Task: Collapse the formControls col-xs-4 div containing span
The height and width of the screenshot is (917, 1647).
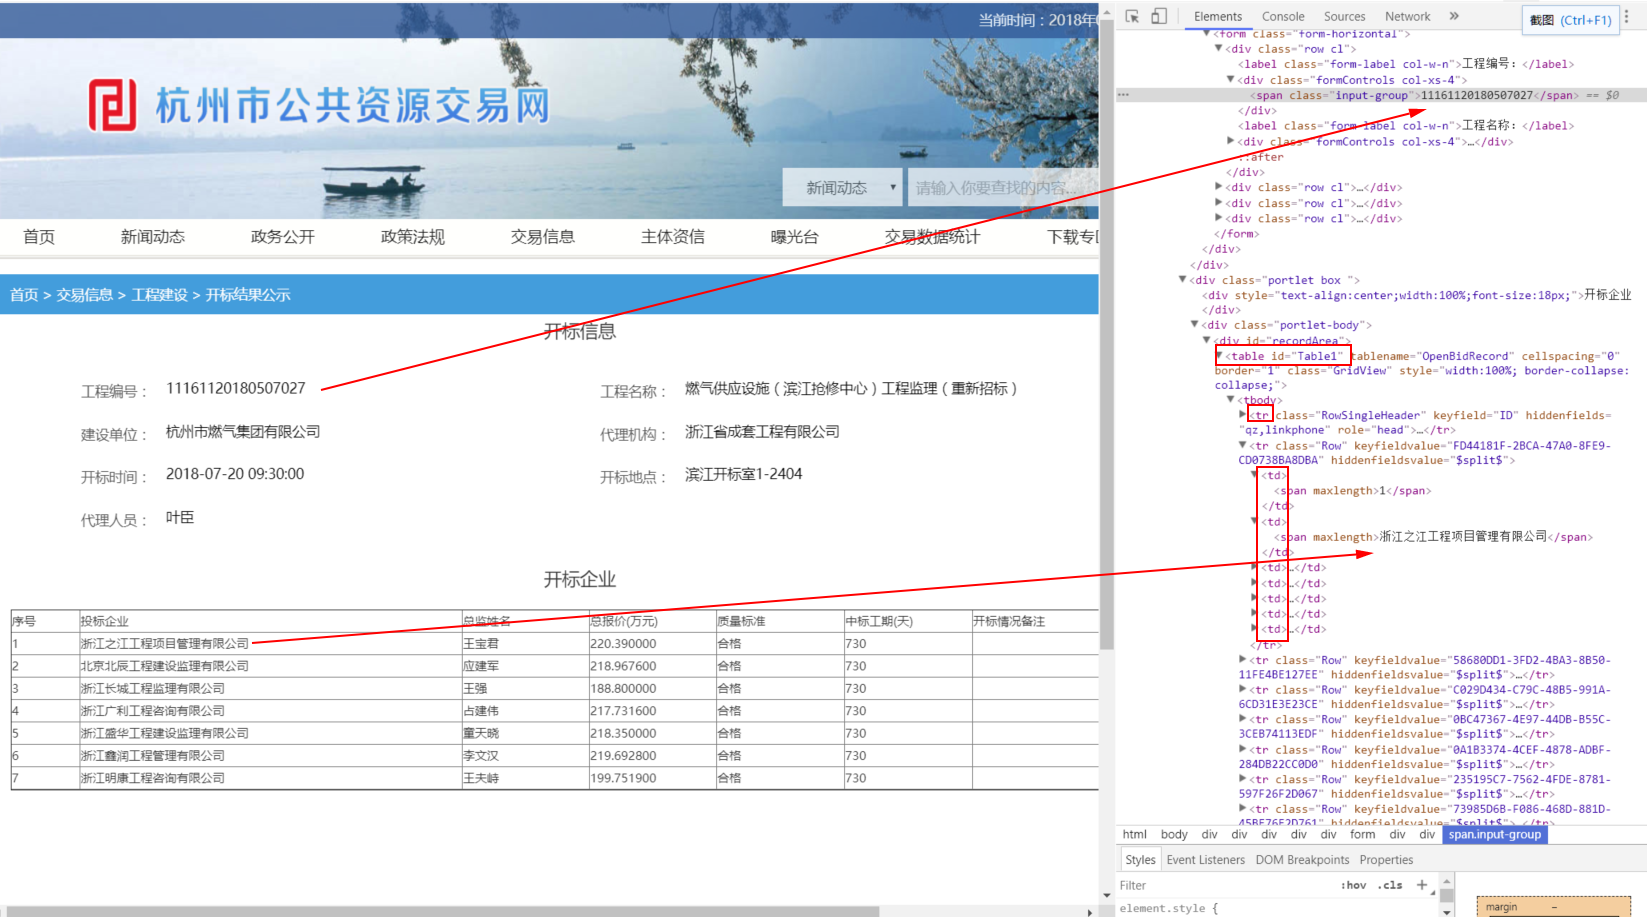Action: pos(1231,79)
